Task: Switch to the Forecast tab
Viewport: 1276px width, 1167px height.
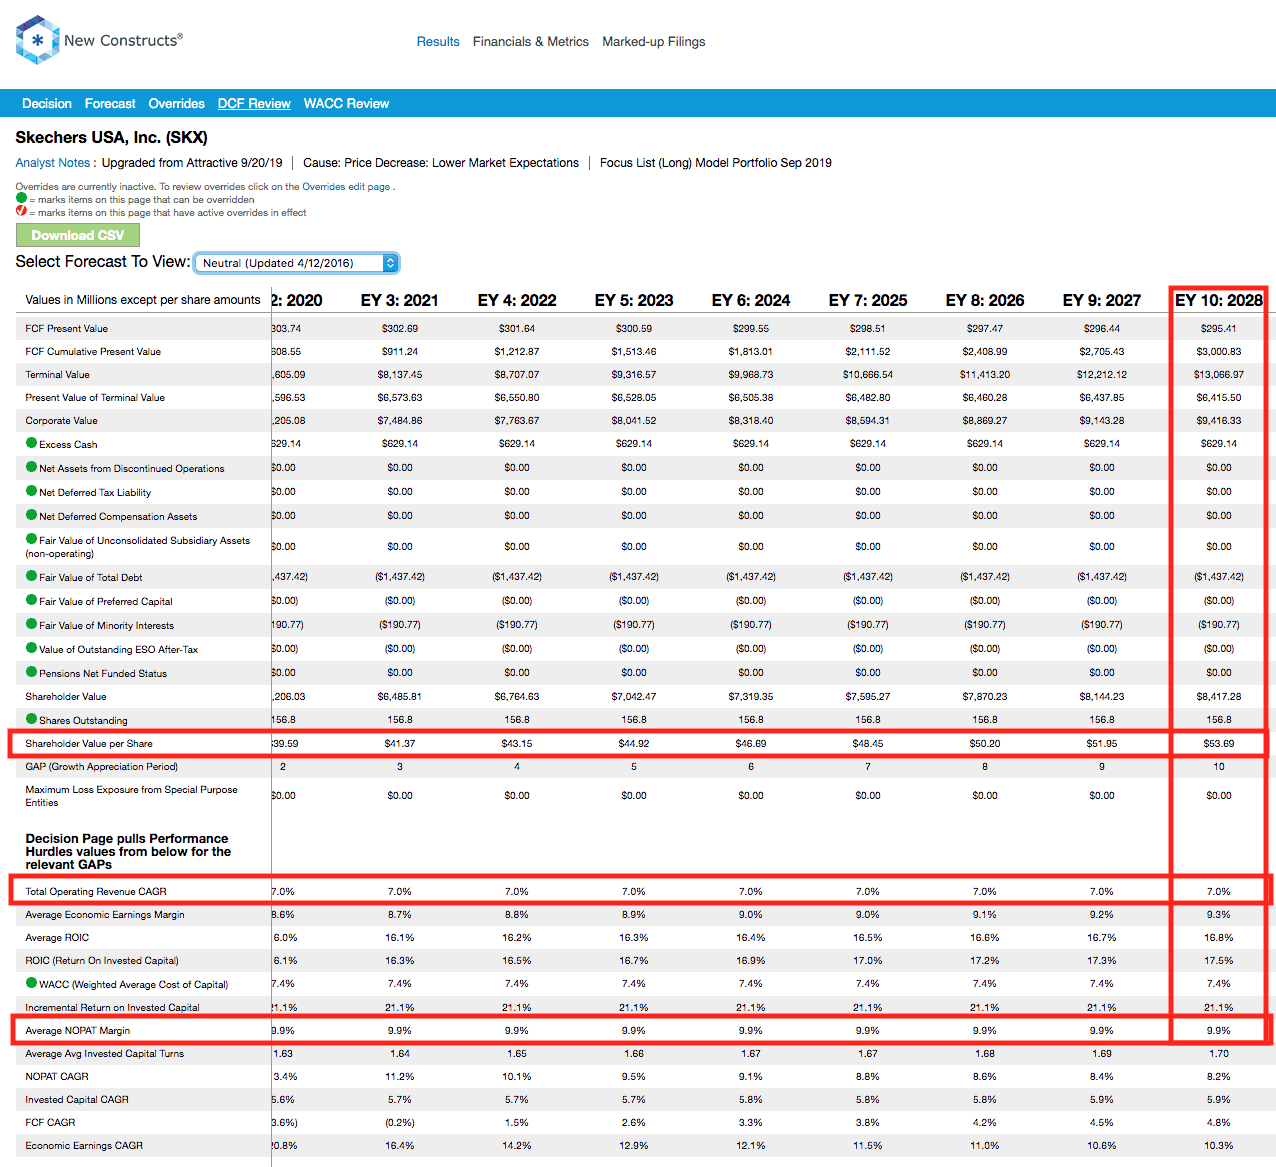Action: click(x=110, y=103)
